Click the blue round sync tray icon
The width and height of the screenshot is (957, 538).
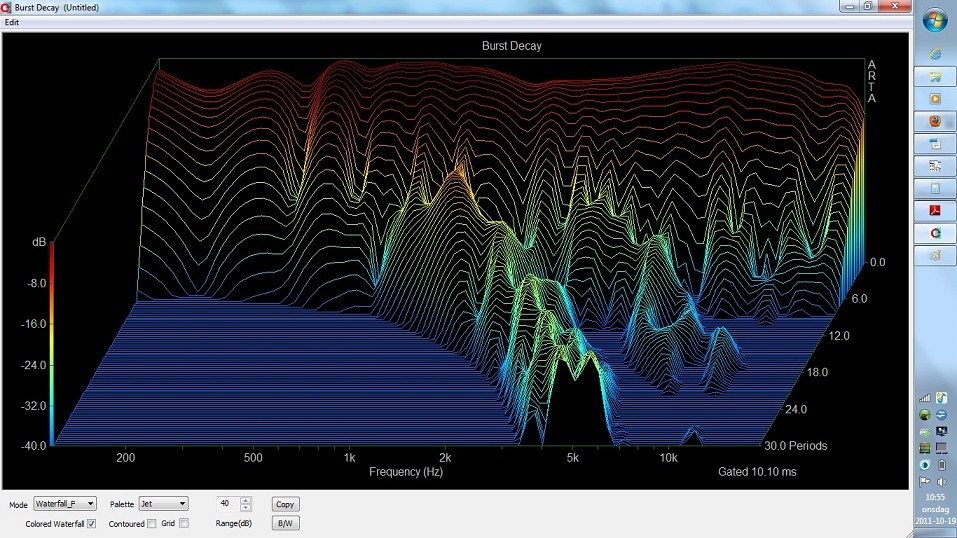click(x=942, y=415)
